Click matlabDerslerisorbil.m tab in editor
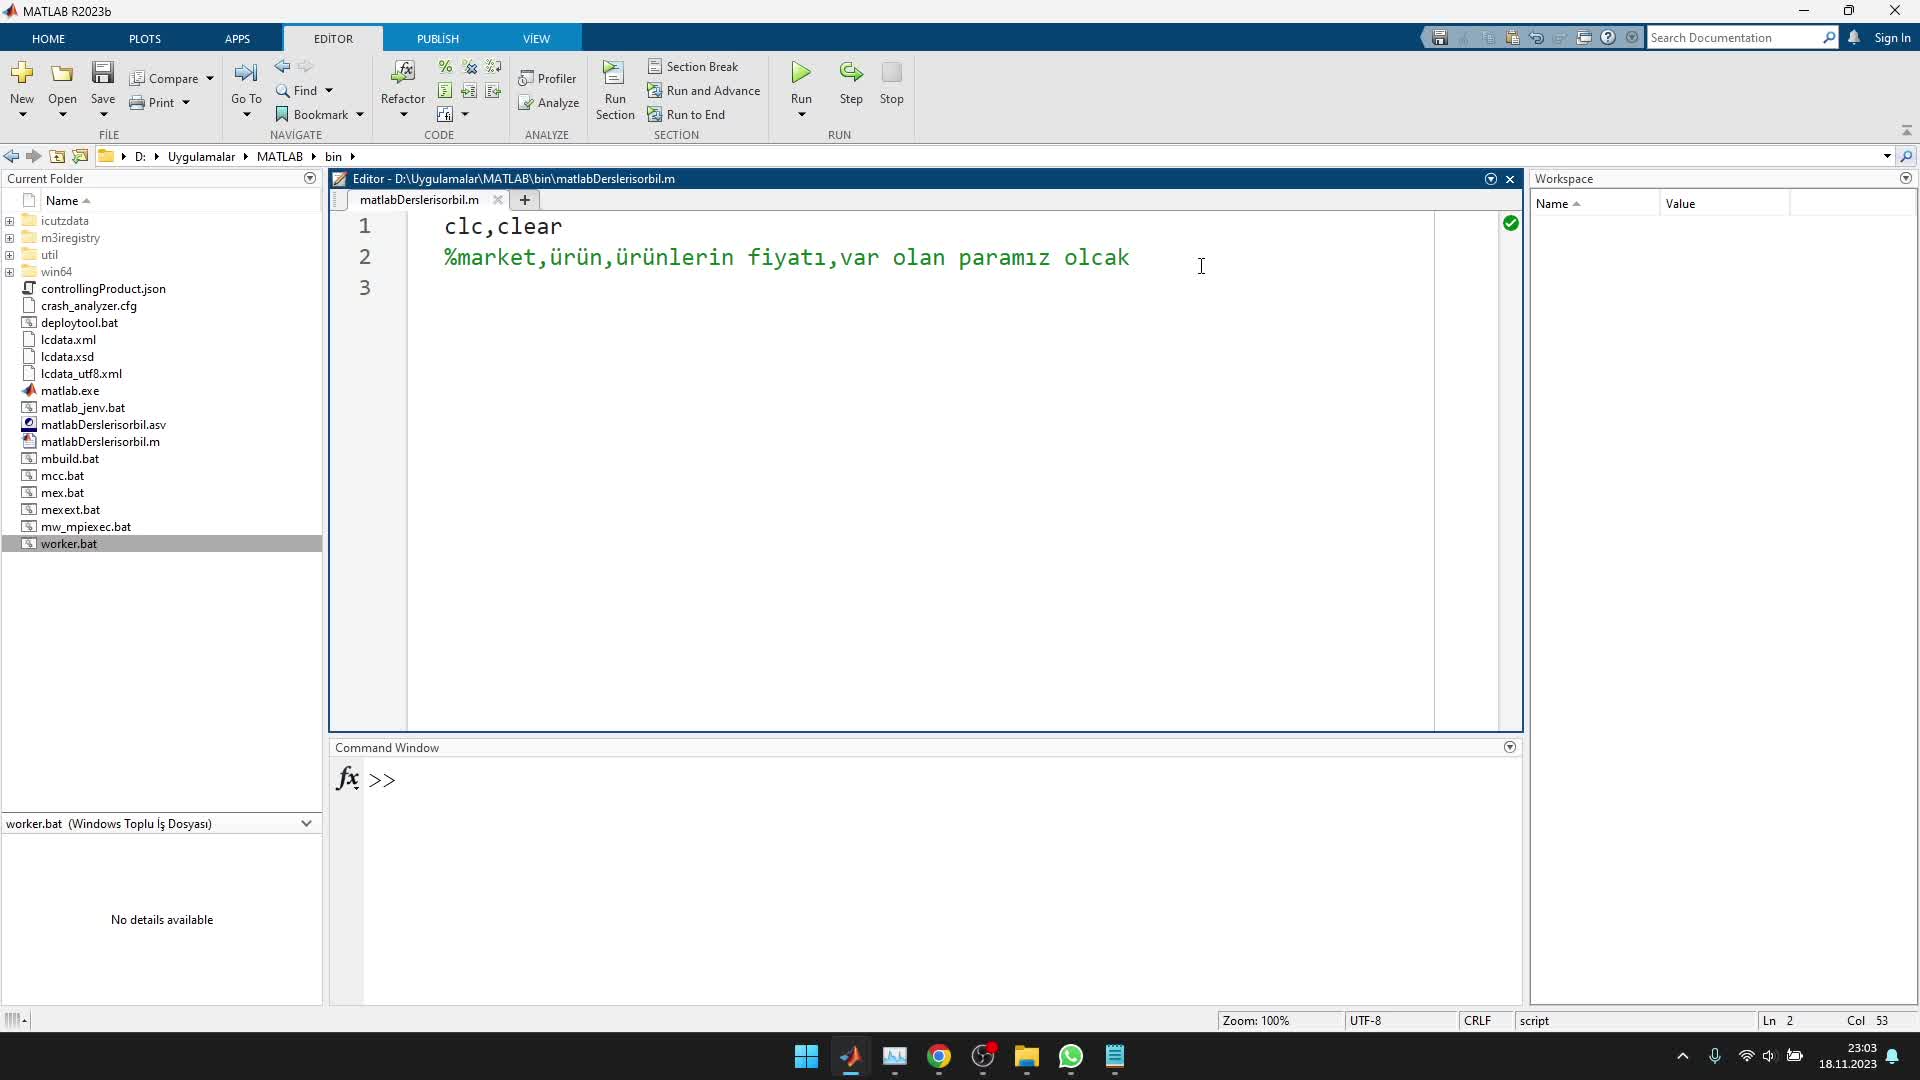This screenshot has height=1080, width=1920. click(x=419, y=200)
